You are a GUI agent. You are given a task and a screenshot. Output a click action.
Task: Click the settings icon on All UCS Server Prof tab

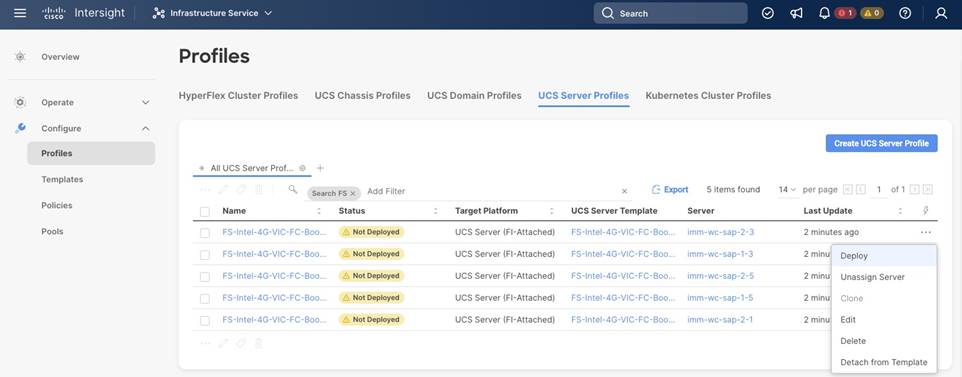click(302, 168)
